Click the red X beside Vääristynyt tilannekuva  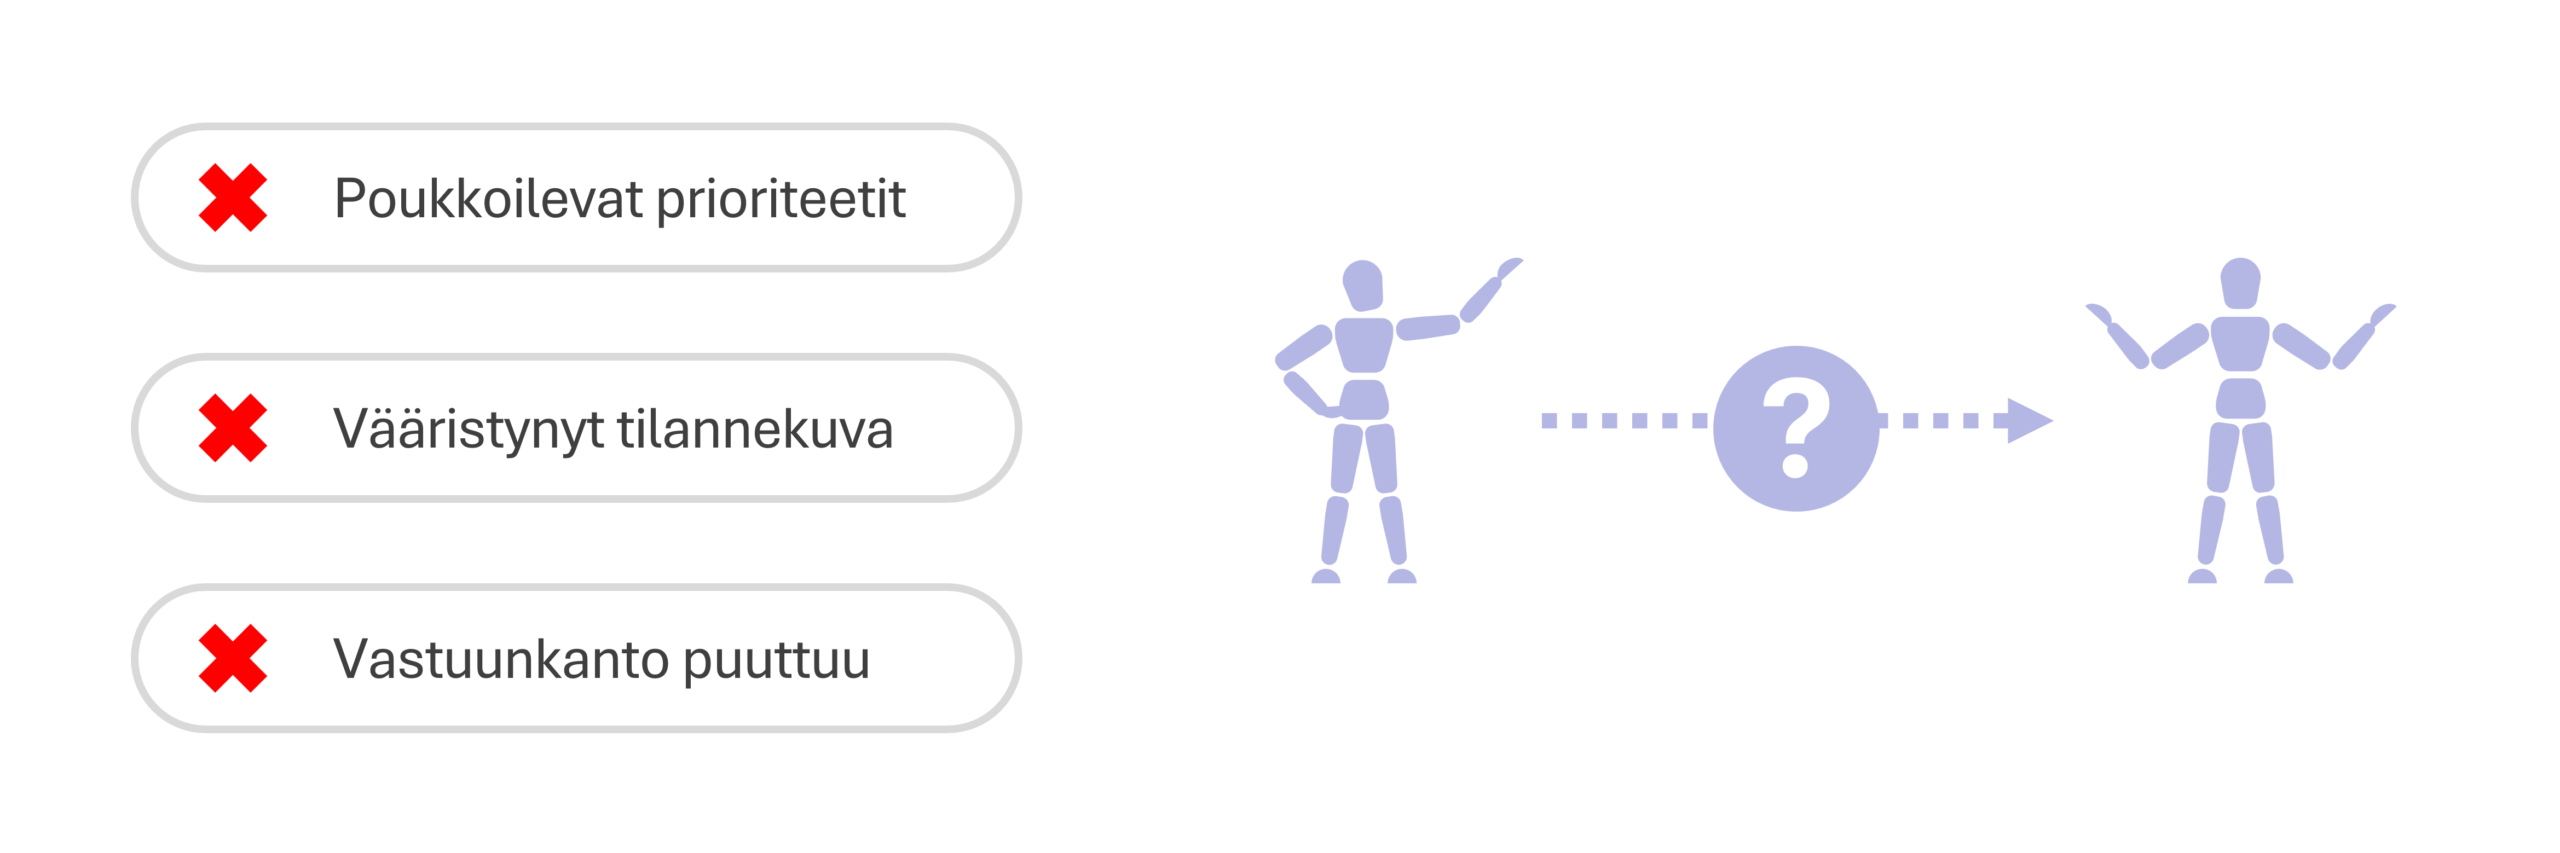point(232,428)
